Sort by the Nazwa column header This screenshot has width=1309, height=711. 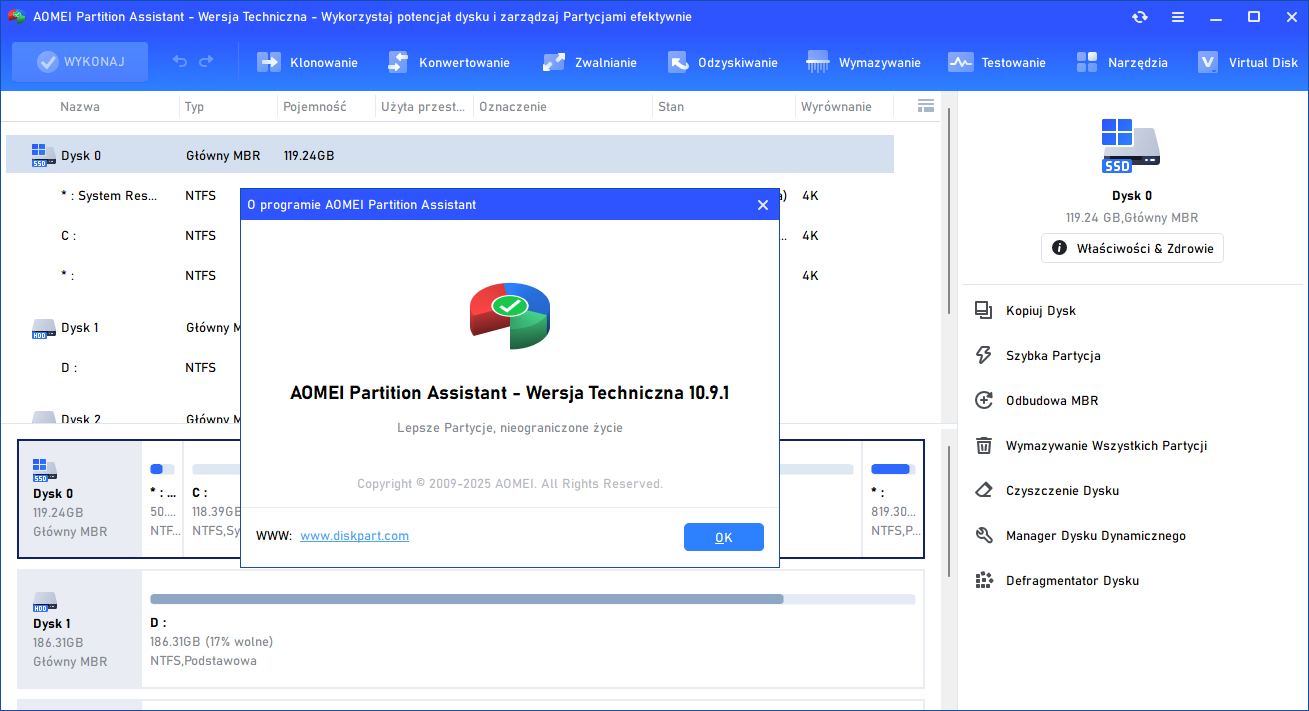(x=80, y=107)
